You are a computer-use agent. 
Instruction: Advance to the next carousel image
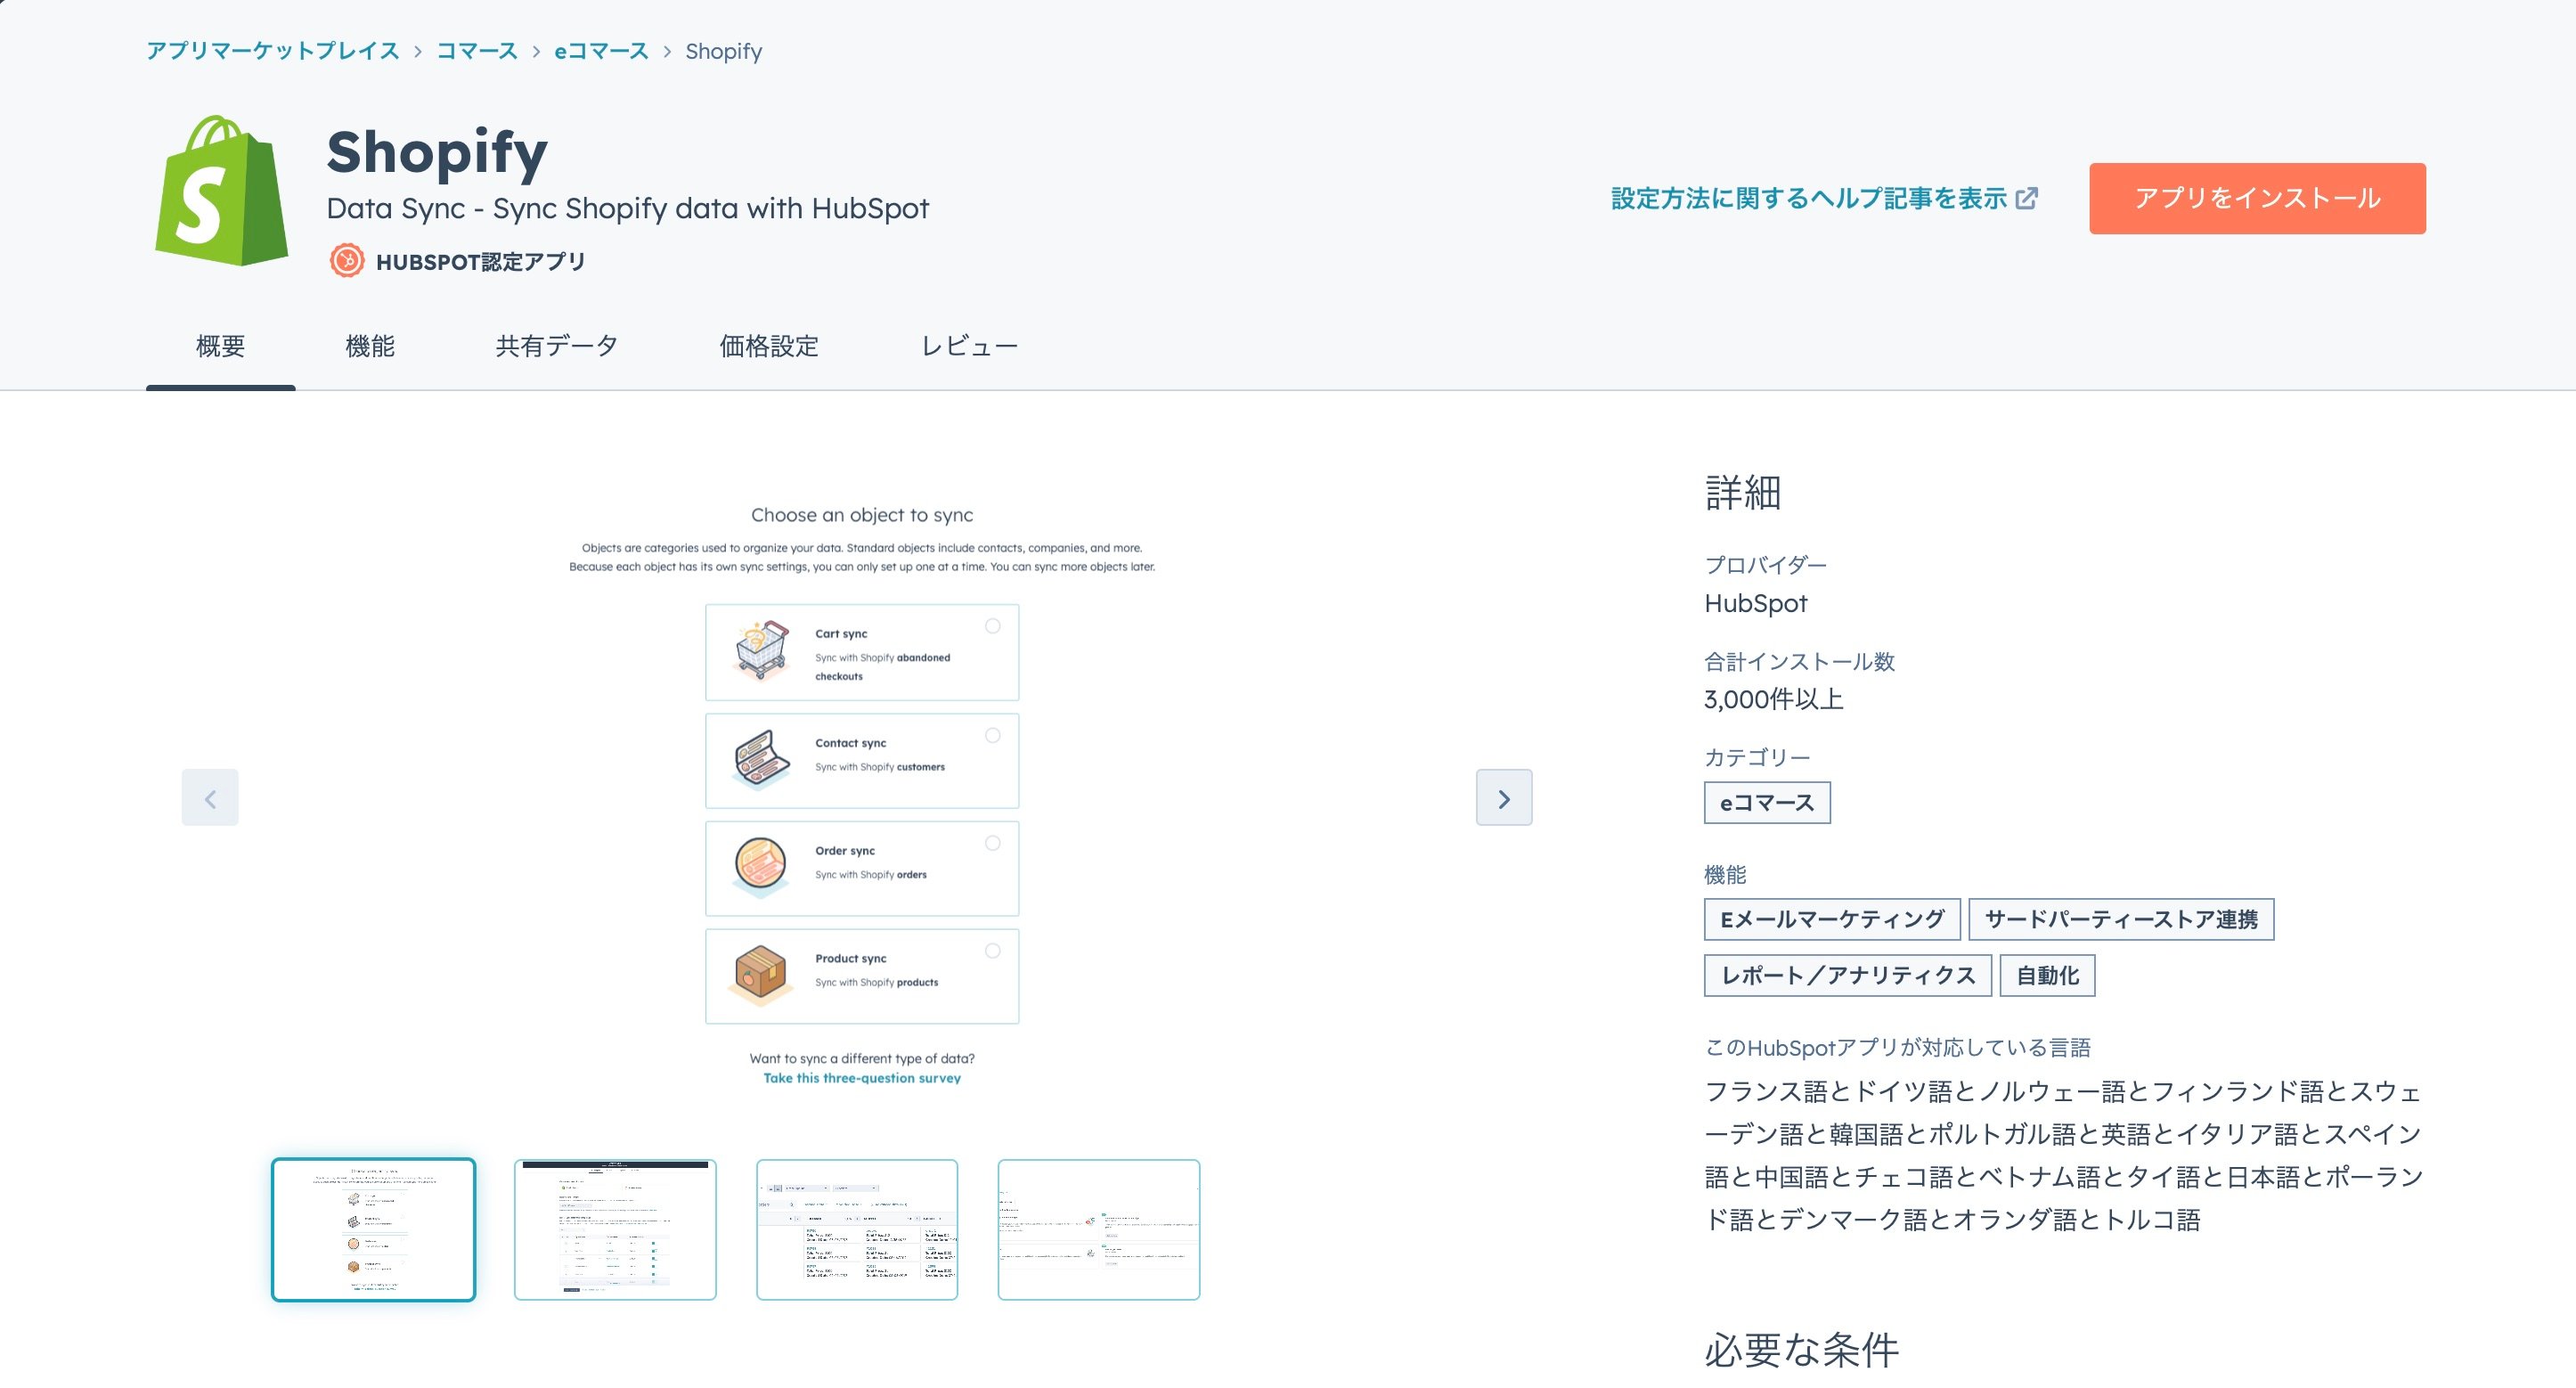[1503, 797]
